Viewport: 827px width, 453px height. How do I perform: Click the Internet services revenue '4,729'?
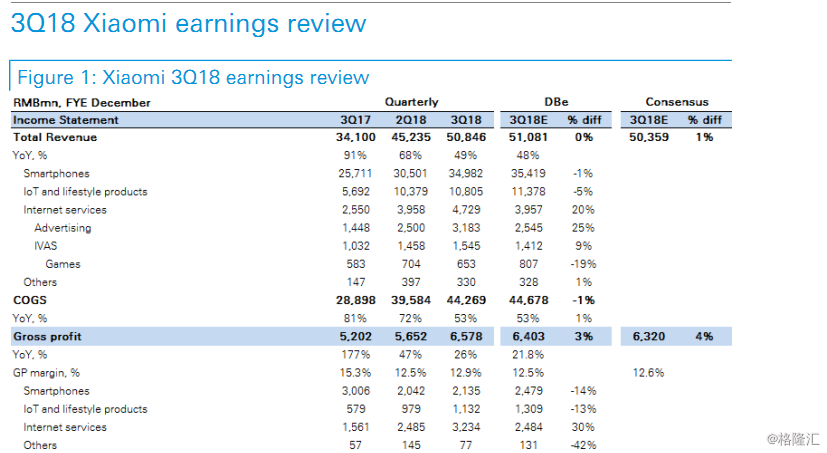[466, 210]
